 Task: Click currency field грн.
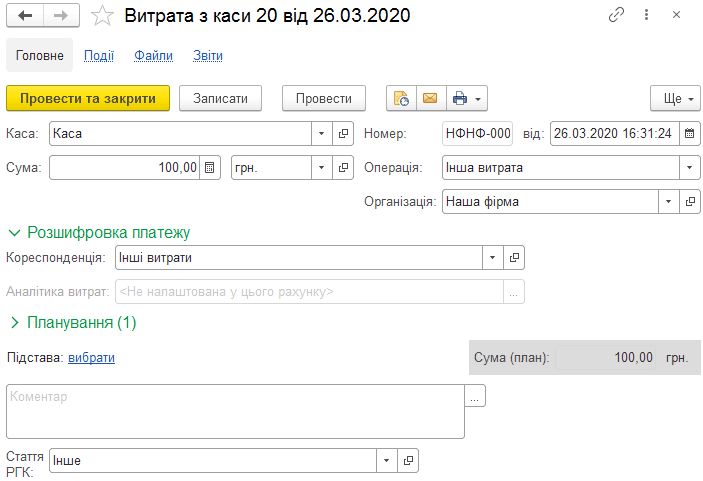coord(271,168)
